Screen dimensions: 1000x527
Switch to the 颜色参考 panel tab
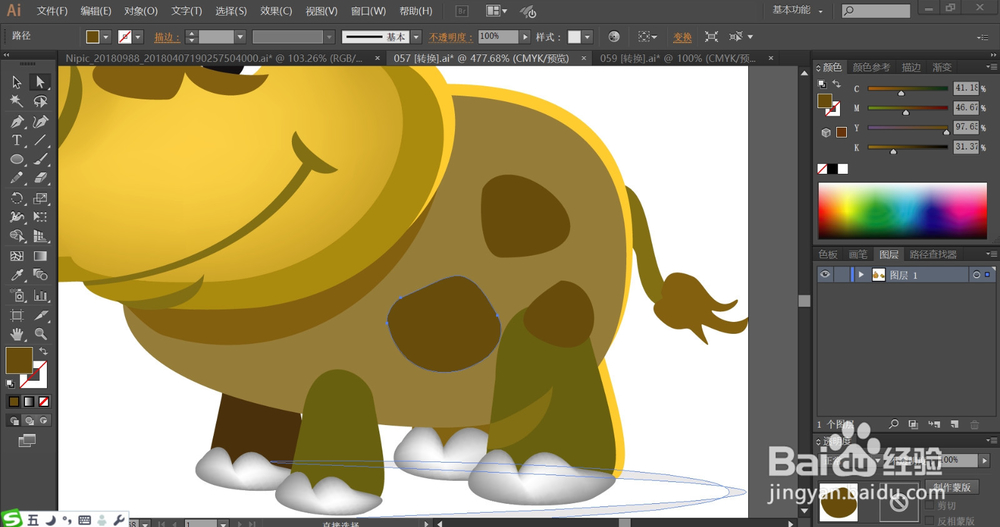[871, 68]
